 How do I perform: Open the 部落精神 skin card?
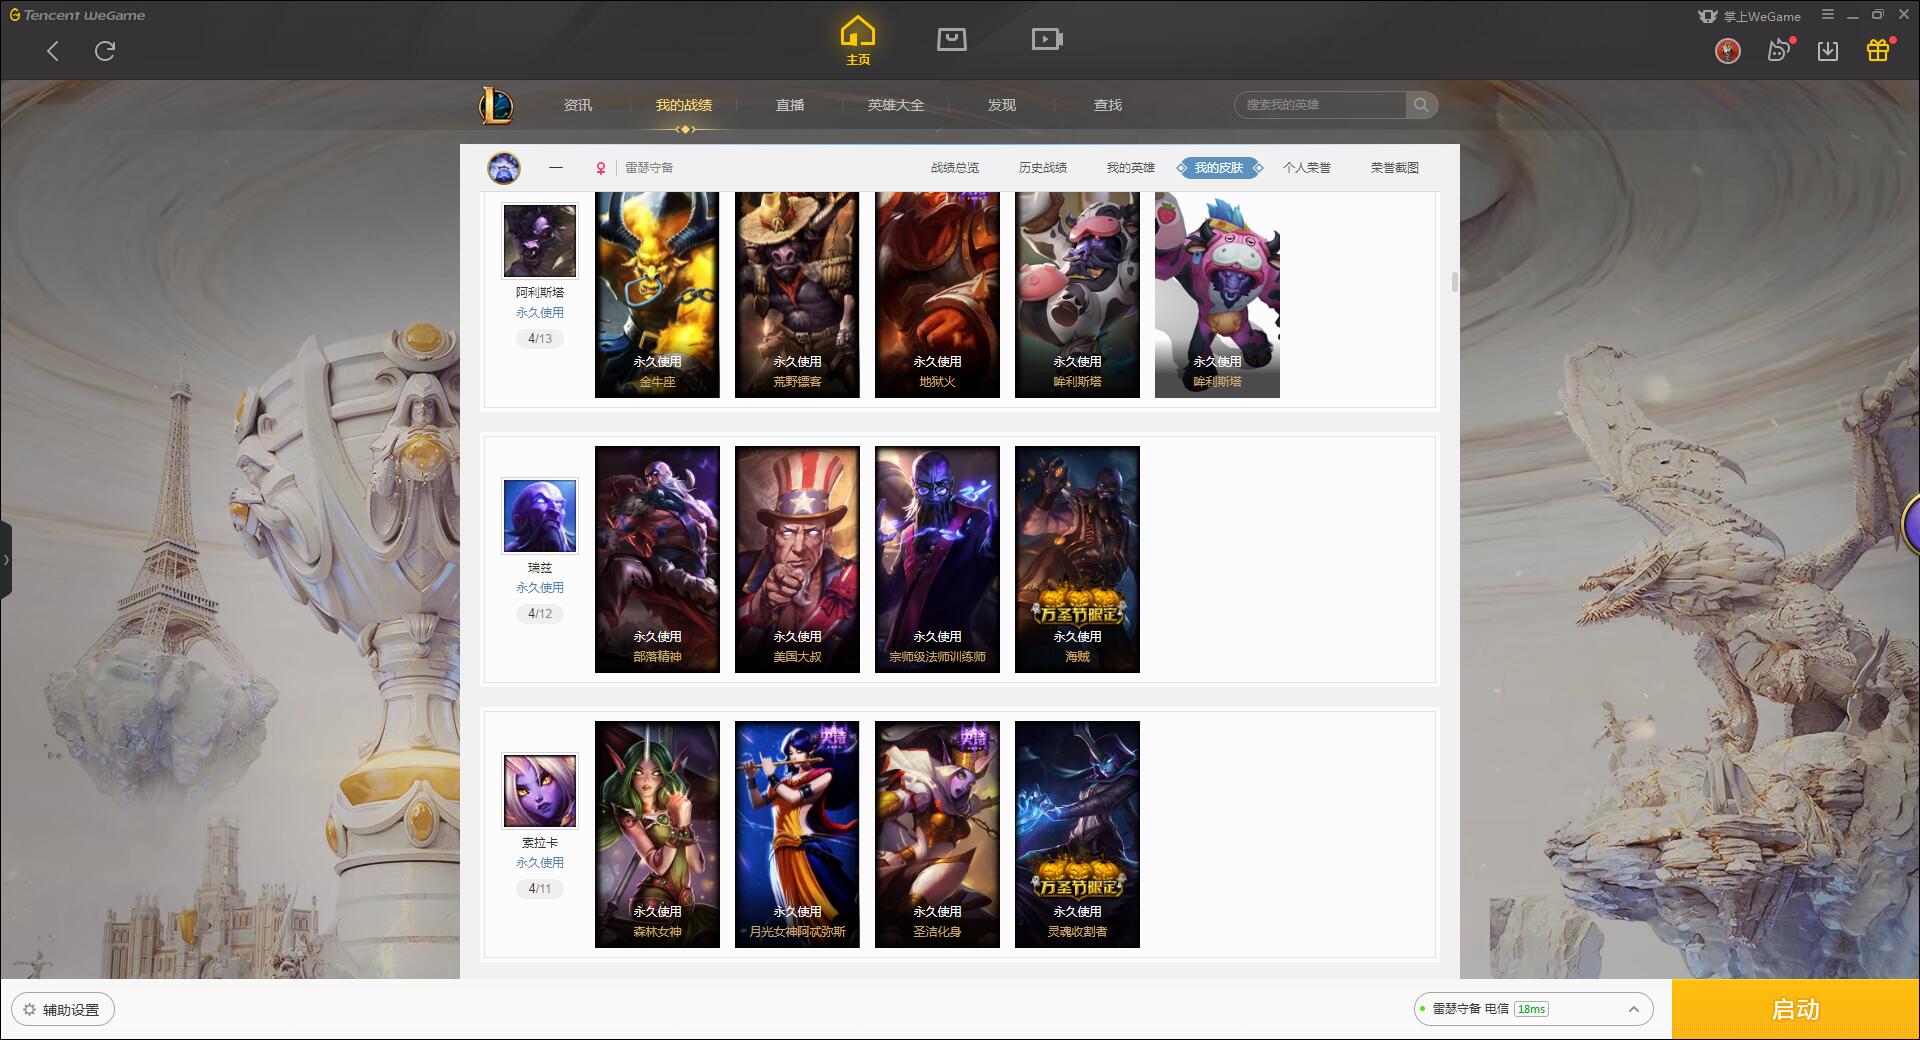click(x=657, y=559)
